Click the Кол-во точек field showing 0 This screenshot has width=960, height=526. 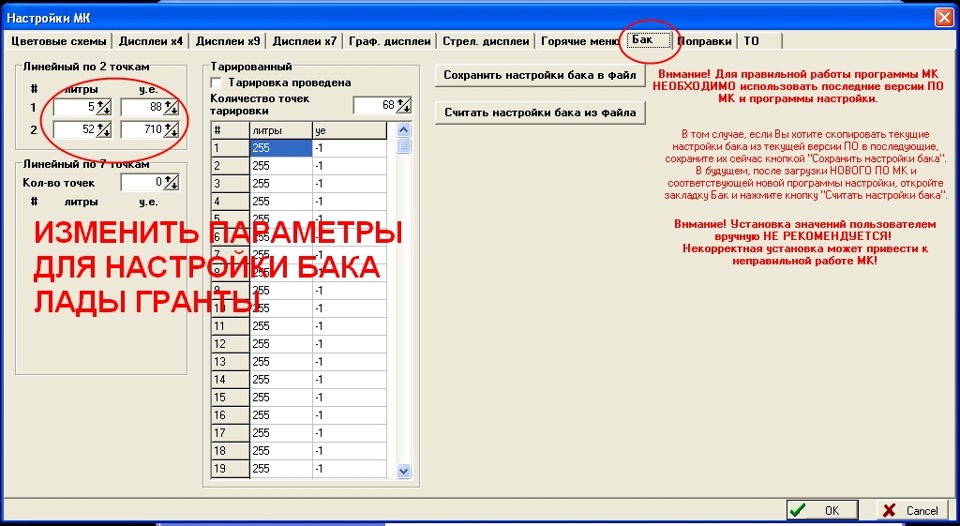click(x=142, y=182)
